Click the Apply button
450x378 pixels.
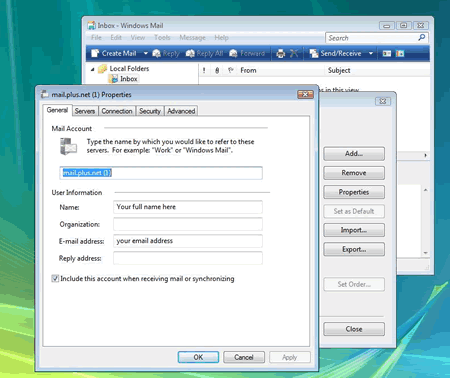click(289, 357)
